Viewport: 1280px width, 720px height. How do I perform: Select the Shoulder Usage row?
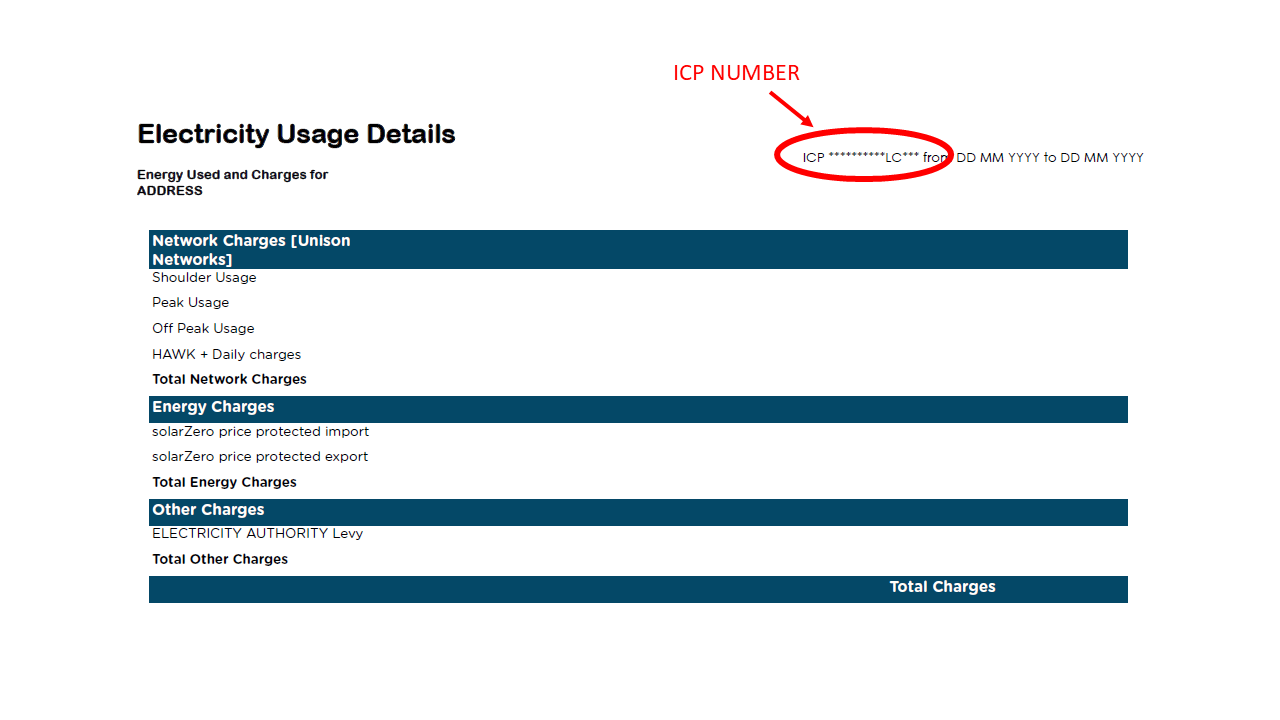tap(204, 278)
